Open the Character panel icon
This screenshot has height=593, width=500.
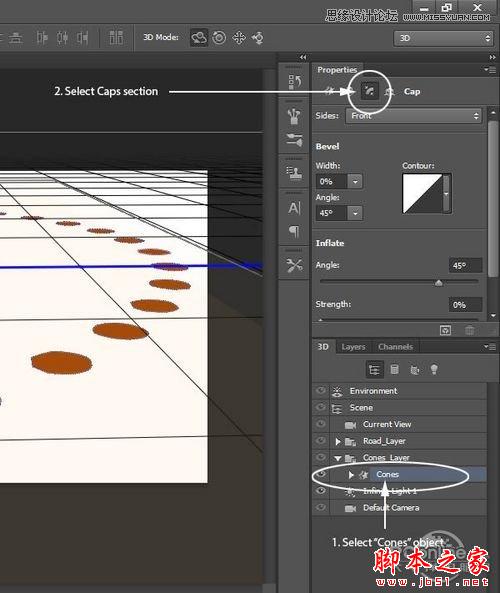coord(294,208)
